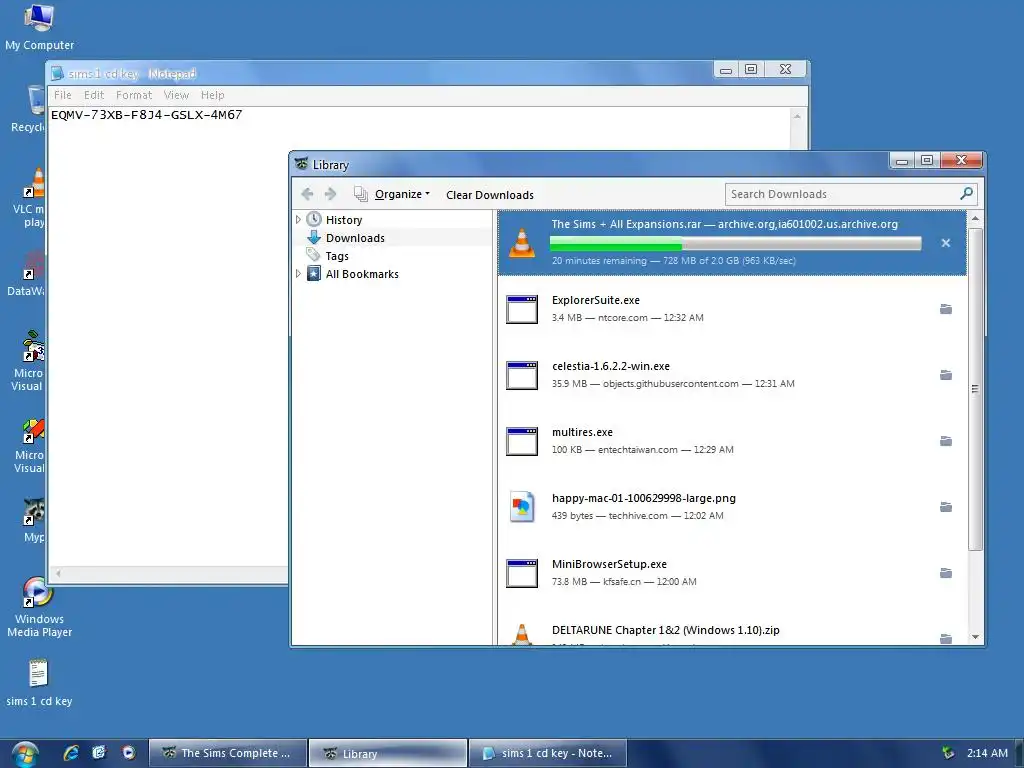
Task: Expand the All Bookmarks tree node
Action: pyautogui.click(x=298, y=274)
